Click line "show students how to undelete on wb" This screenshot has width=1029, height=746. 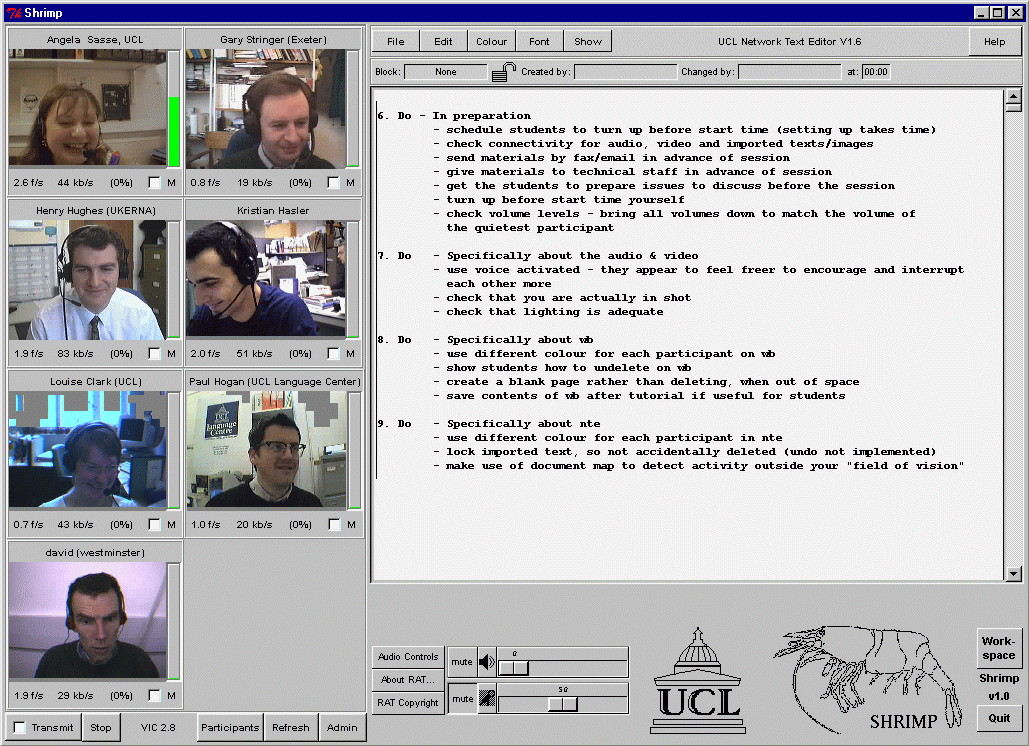point(568,367)
